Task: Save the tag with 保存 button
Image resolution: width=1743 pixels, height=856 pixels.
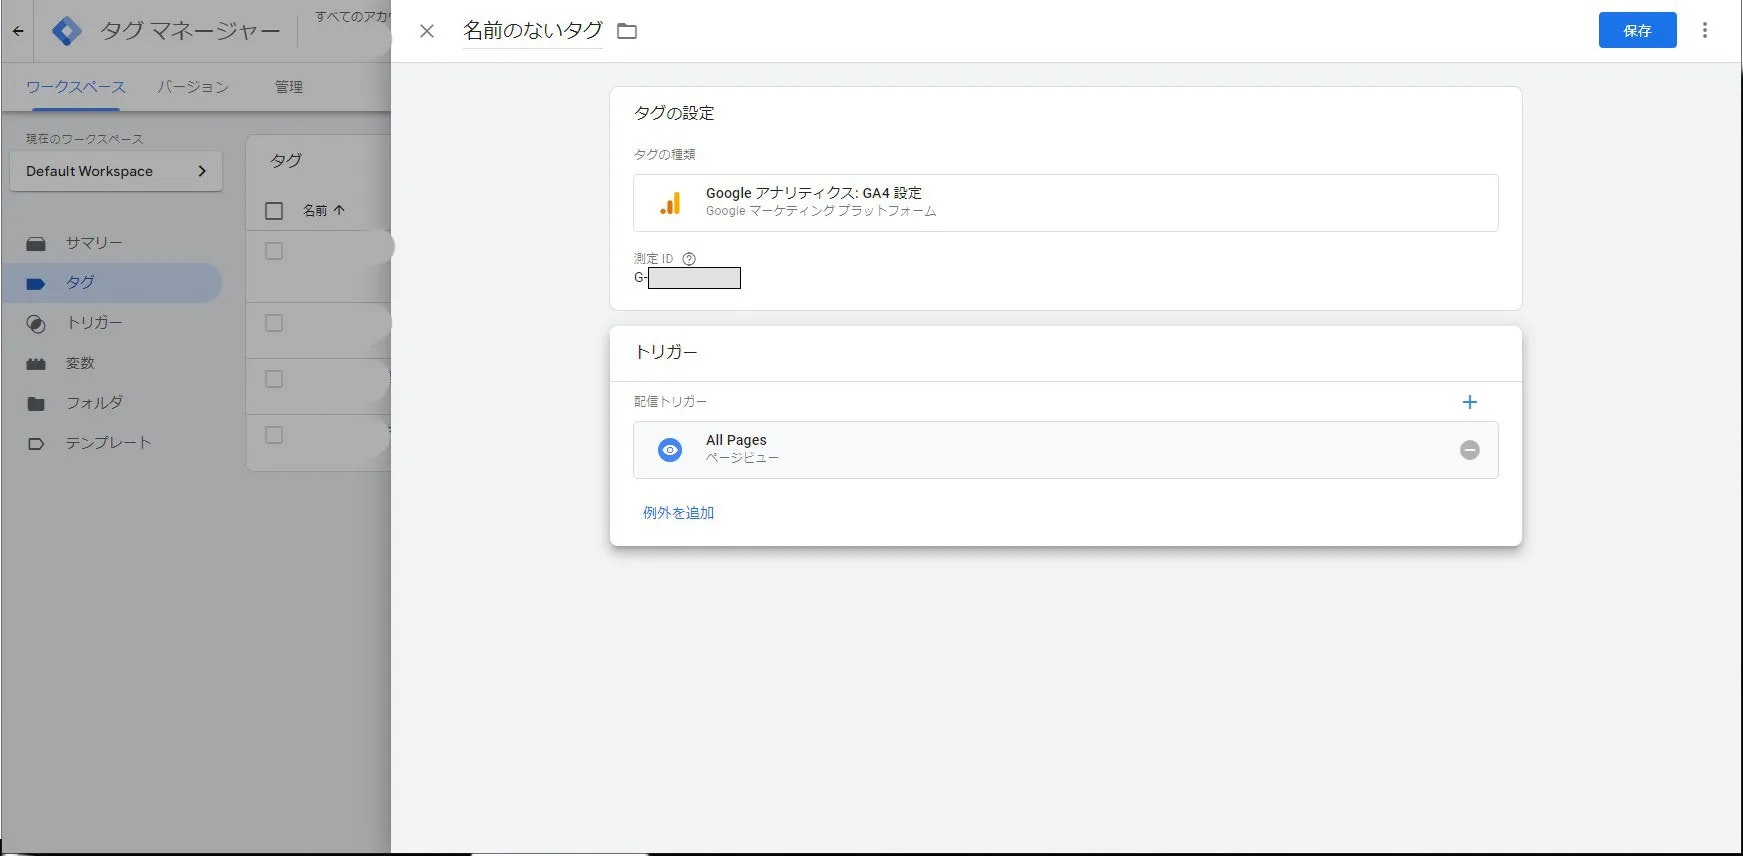Action: coord(1637,31)
